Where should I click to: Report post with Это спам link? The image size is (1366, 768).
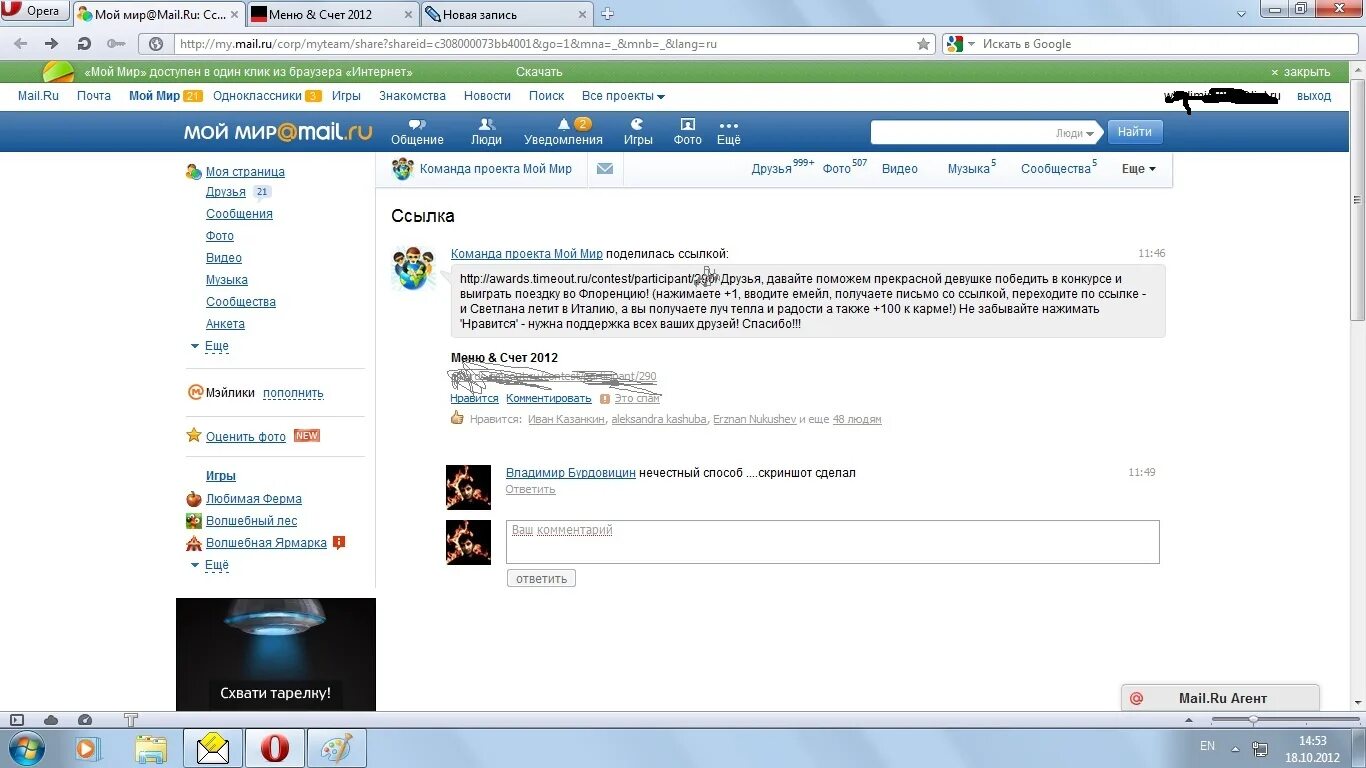(x=637, y=399)
